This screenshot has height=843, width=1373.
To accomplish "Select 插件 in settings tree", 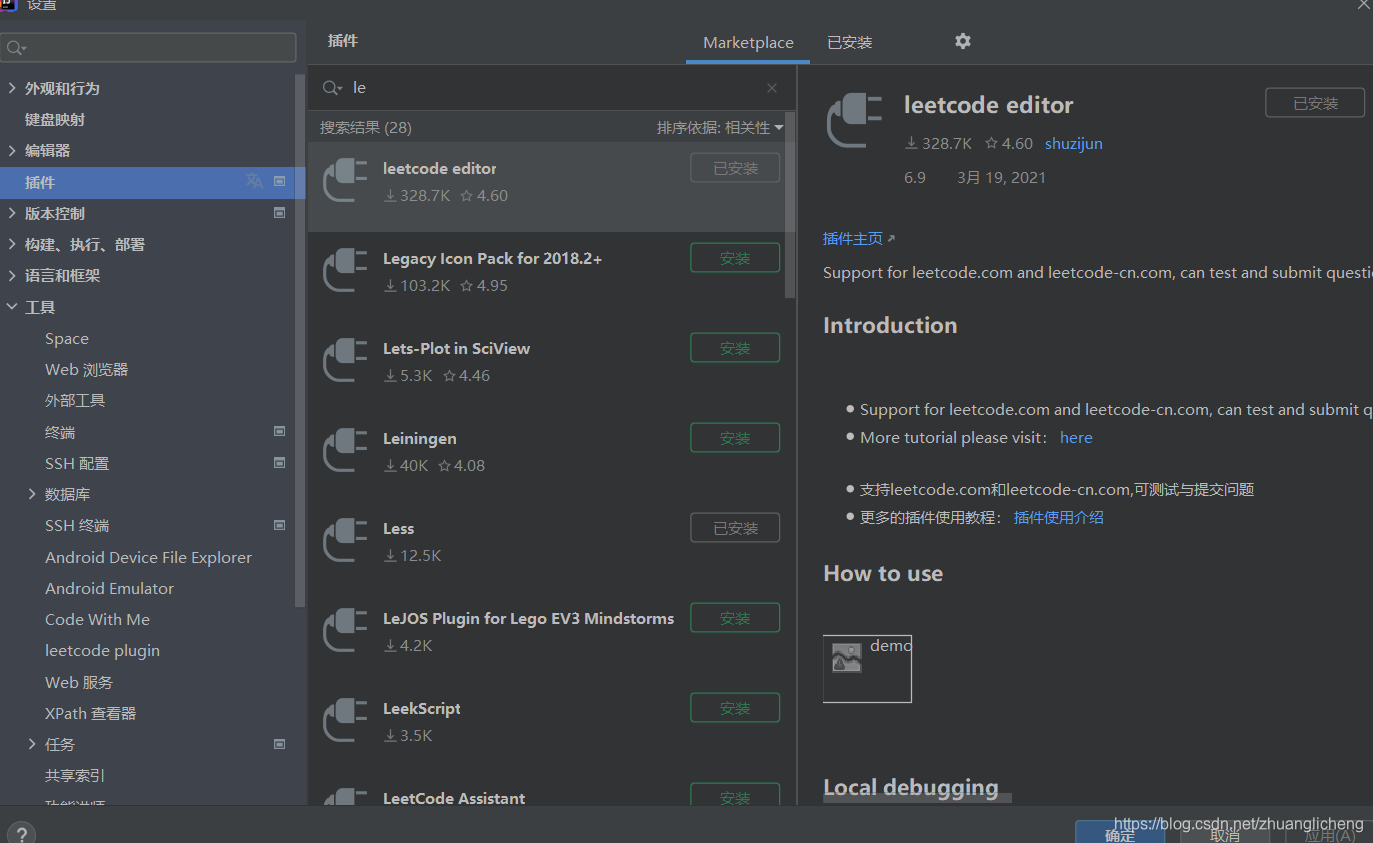I will (x=152, y=182).
